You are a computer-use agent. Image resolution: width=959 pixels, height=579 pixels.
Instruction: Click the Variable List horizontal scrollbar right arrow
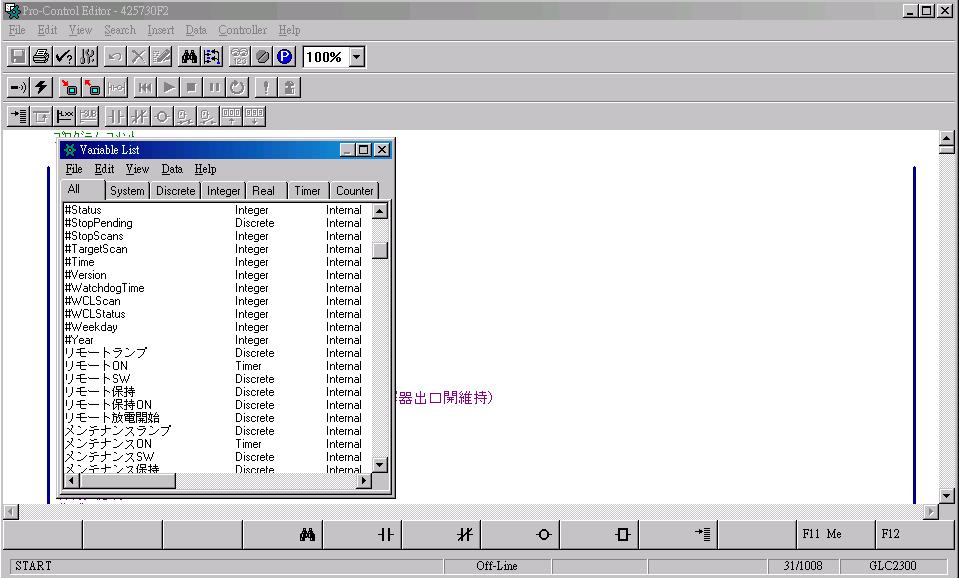click(x=363, y=481)
